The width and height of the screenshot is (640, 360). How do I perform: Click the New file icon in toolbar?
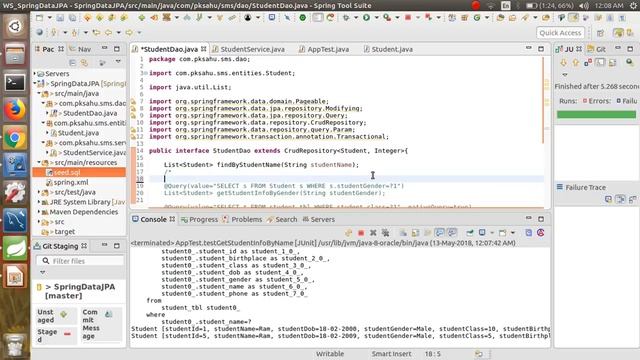tap(40, 18)
